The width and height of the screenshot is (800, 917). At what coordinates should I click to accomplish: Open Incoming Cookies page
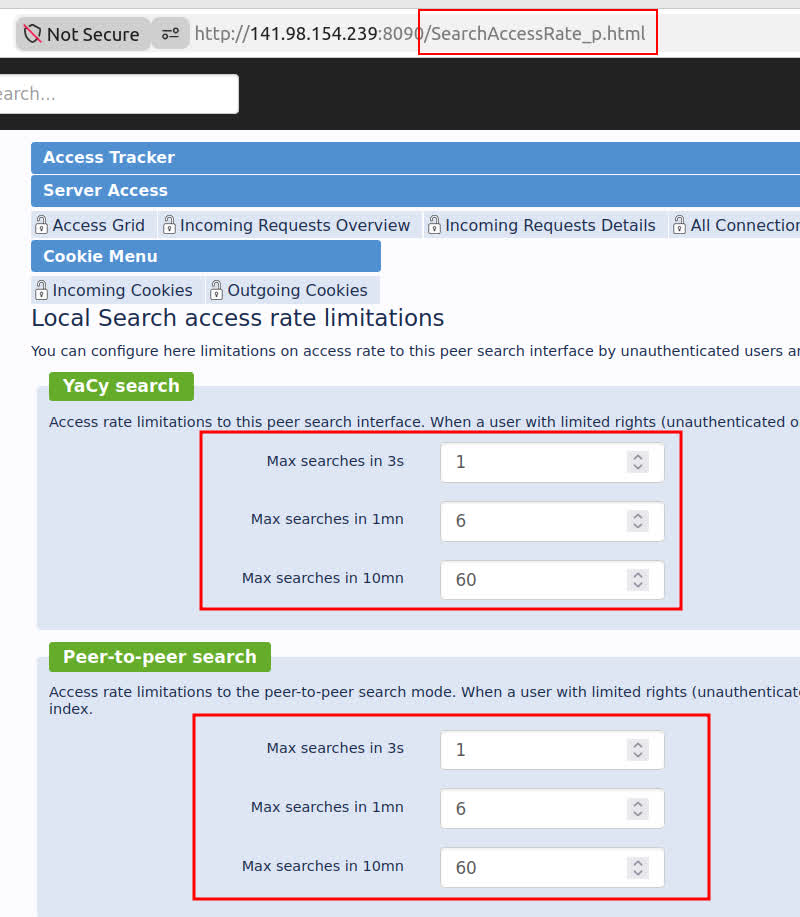[x=122, y=290]
